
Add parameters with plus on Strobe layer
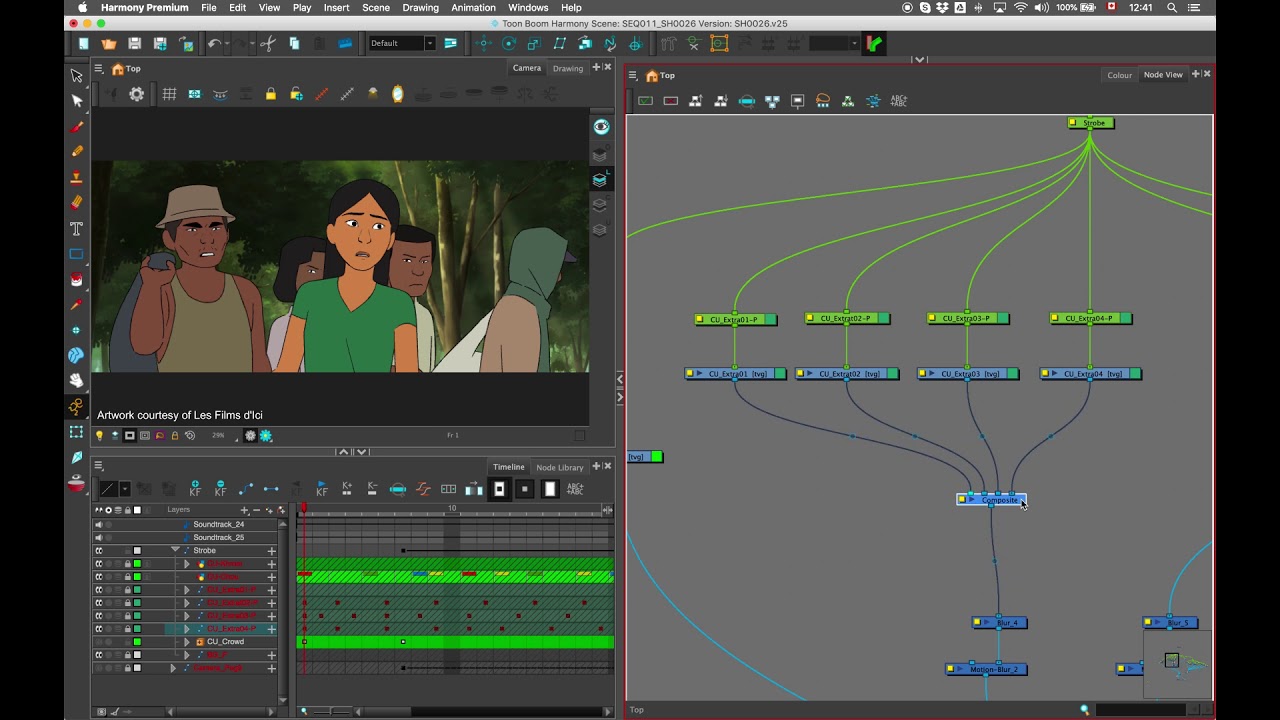pos(271,551)
